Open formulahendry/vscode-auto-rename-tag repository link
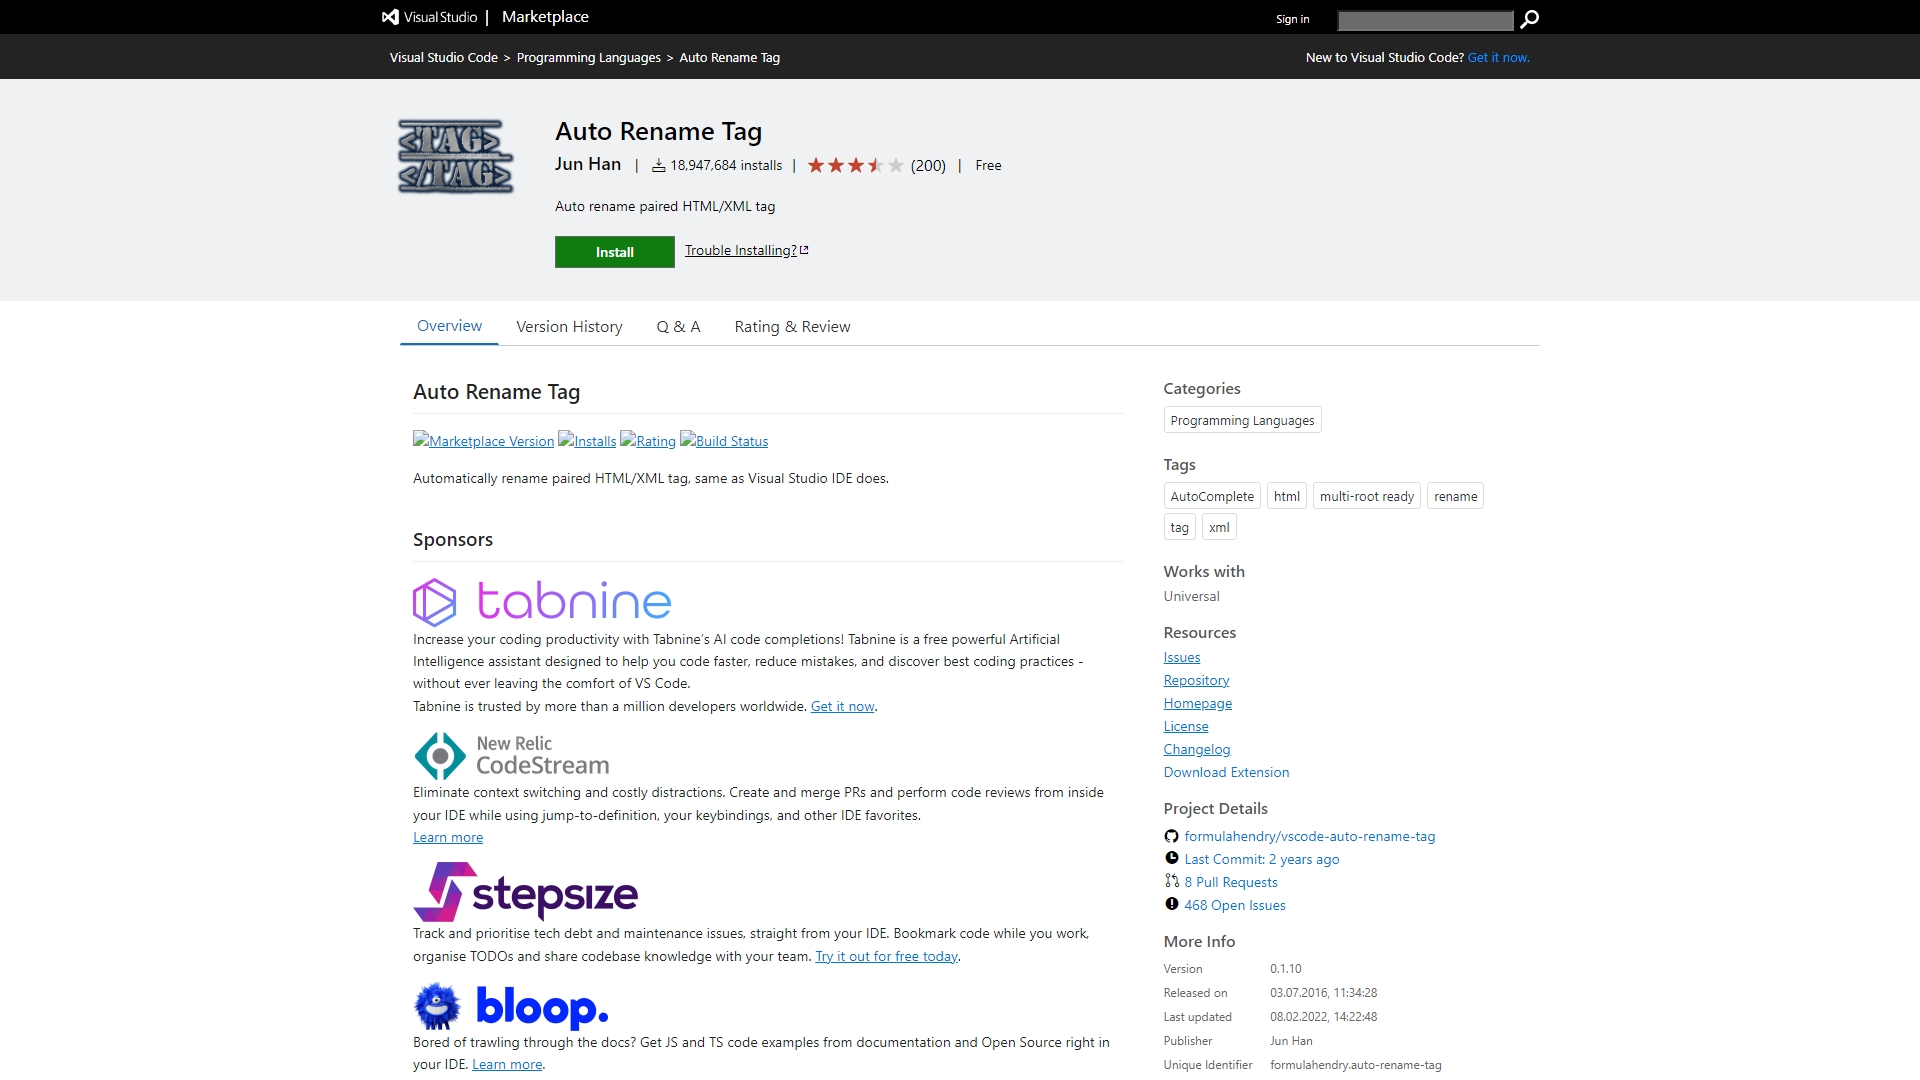1920x1080 pixels. pos(1310,837)
